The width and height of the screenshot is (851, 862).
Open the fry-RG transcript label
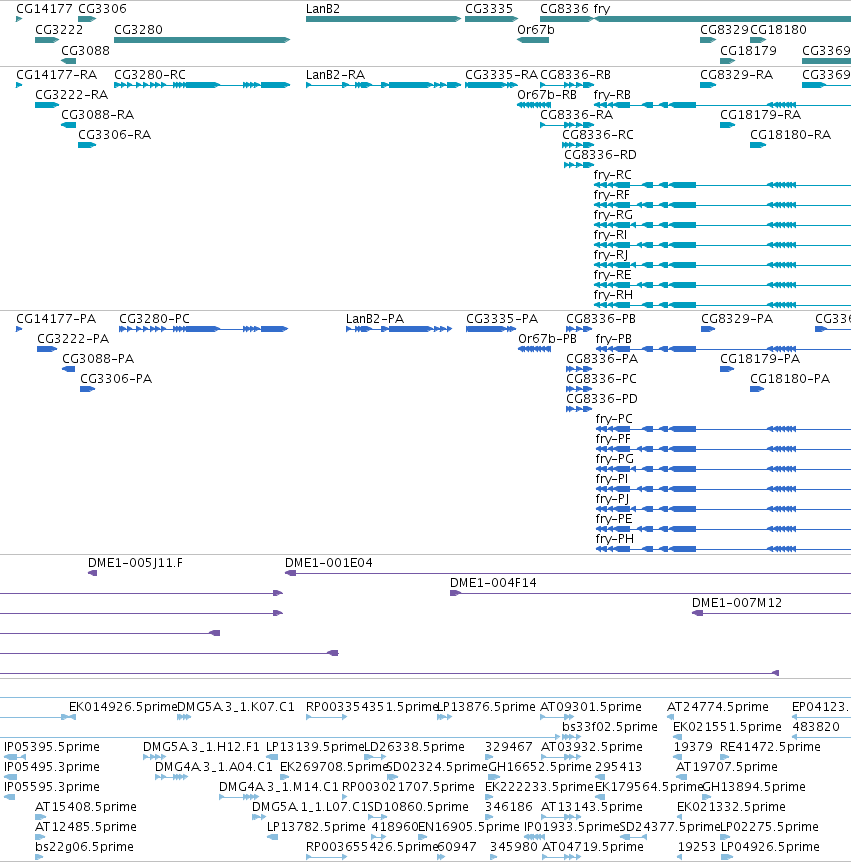pos(613,214)
